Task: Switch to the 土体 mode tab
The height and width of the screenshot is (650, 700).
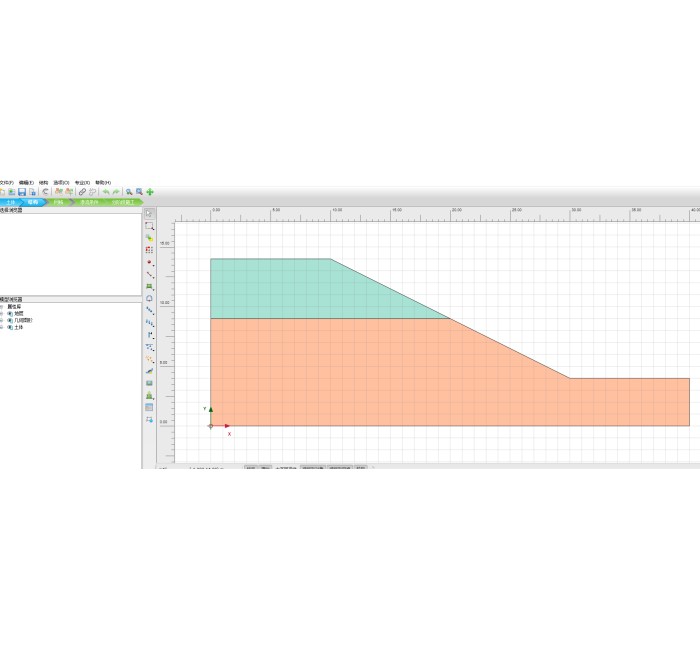Action: pos(11,202)
